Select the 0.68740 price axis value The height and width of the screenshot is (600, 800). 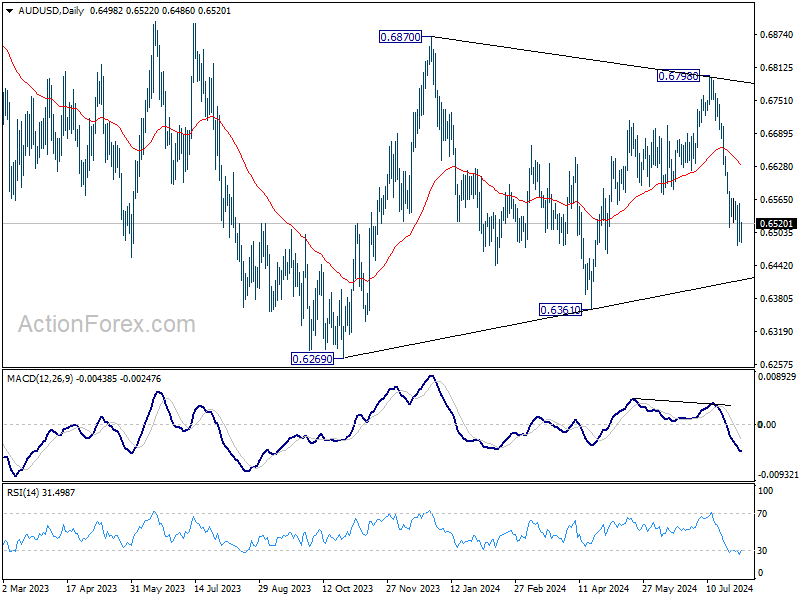pos(777,35)
